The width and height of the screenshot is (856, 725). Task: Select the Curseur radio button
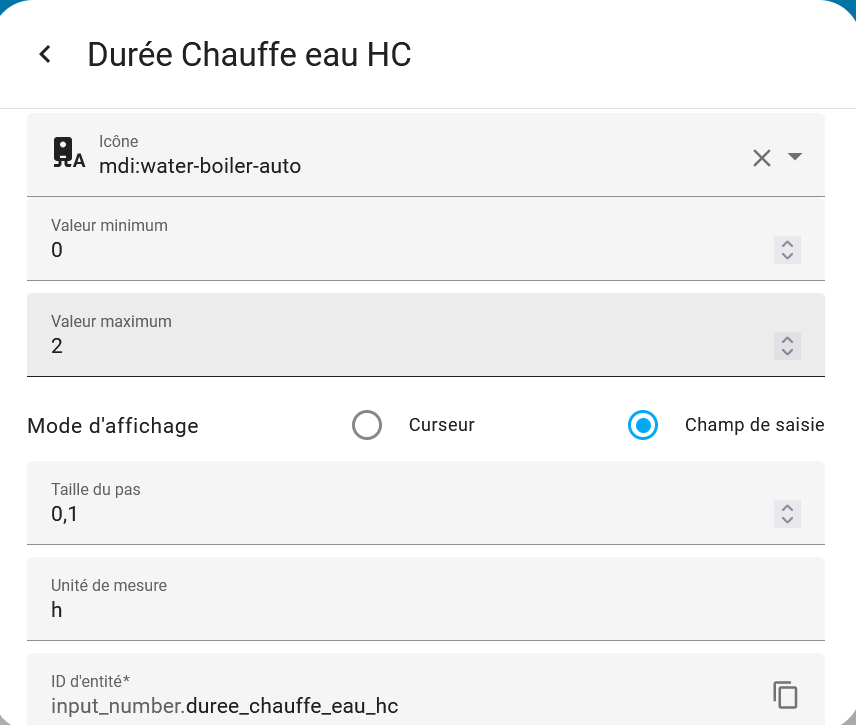(x=367, y=425)
